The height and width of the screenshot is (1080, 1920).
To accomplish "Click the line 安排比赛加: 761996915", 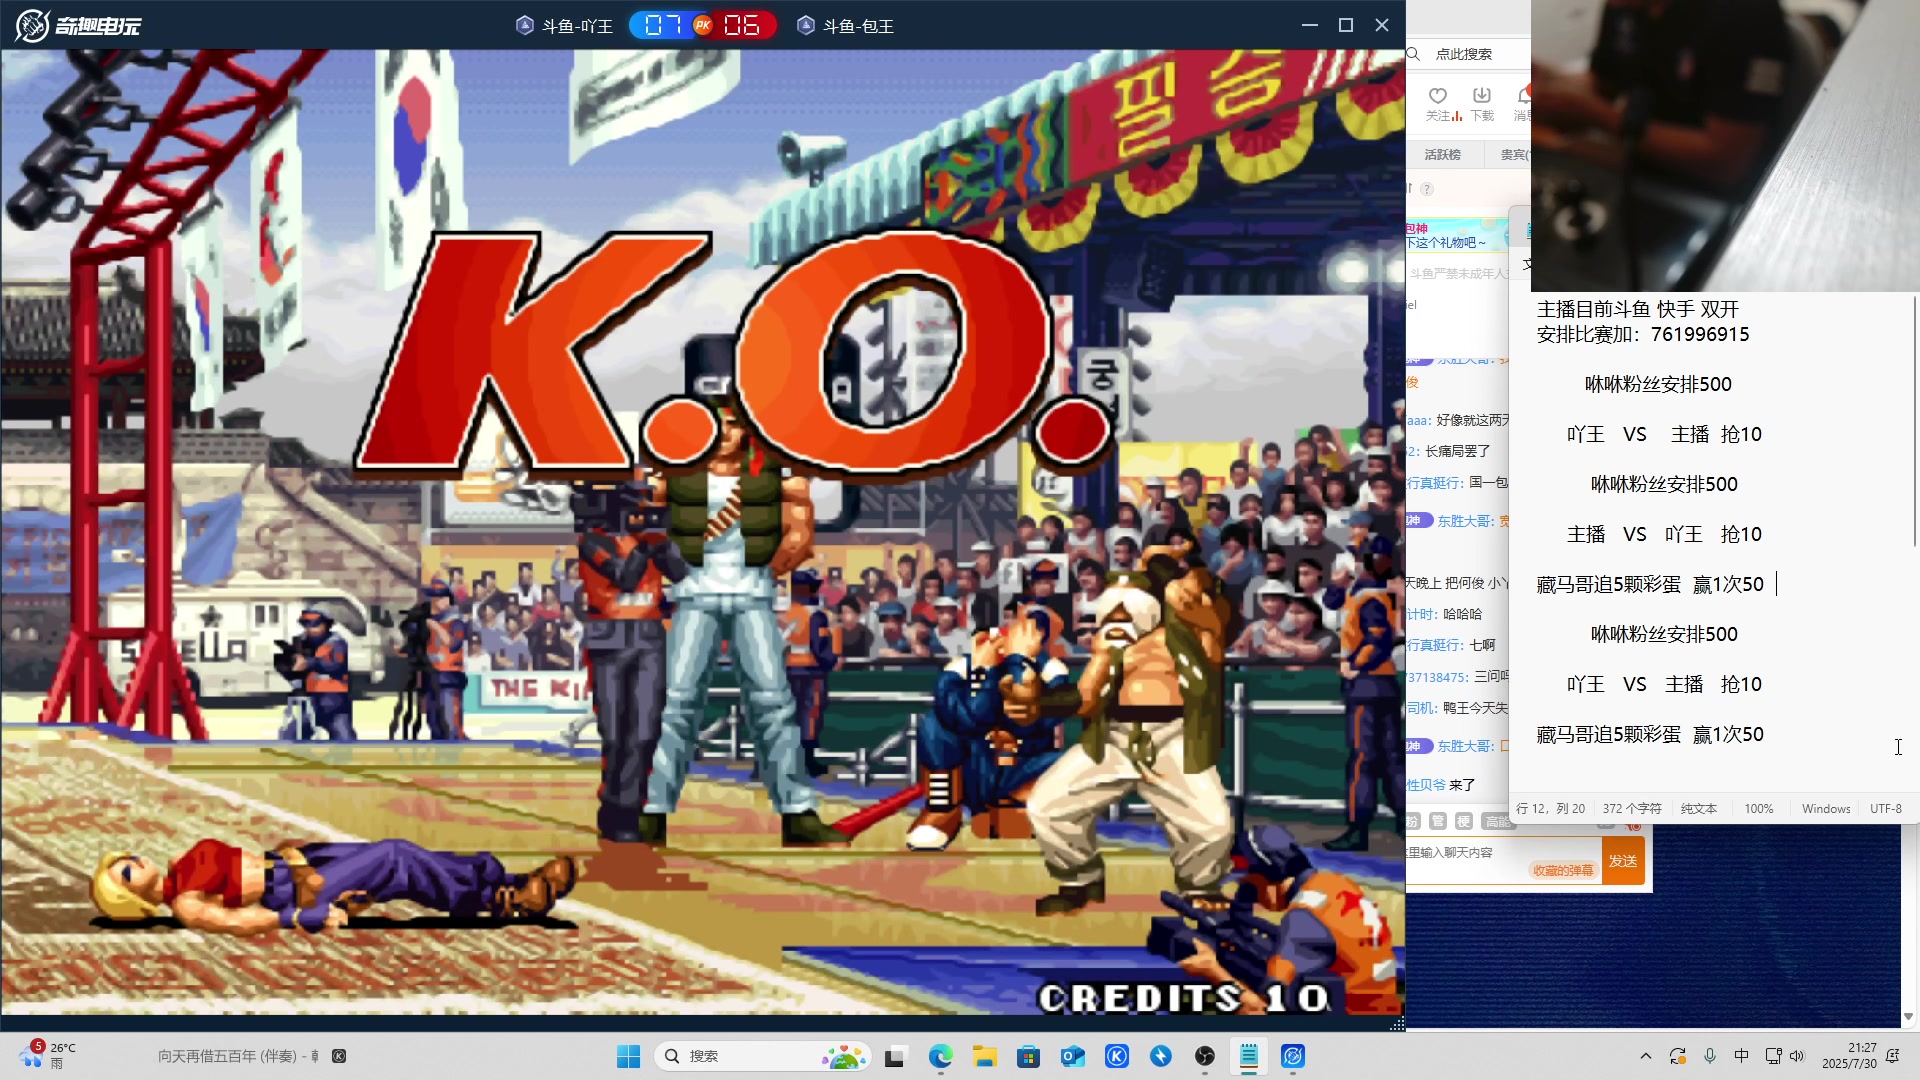I will point(1643,335).
